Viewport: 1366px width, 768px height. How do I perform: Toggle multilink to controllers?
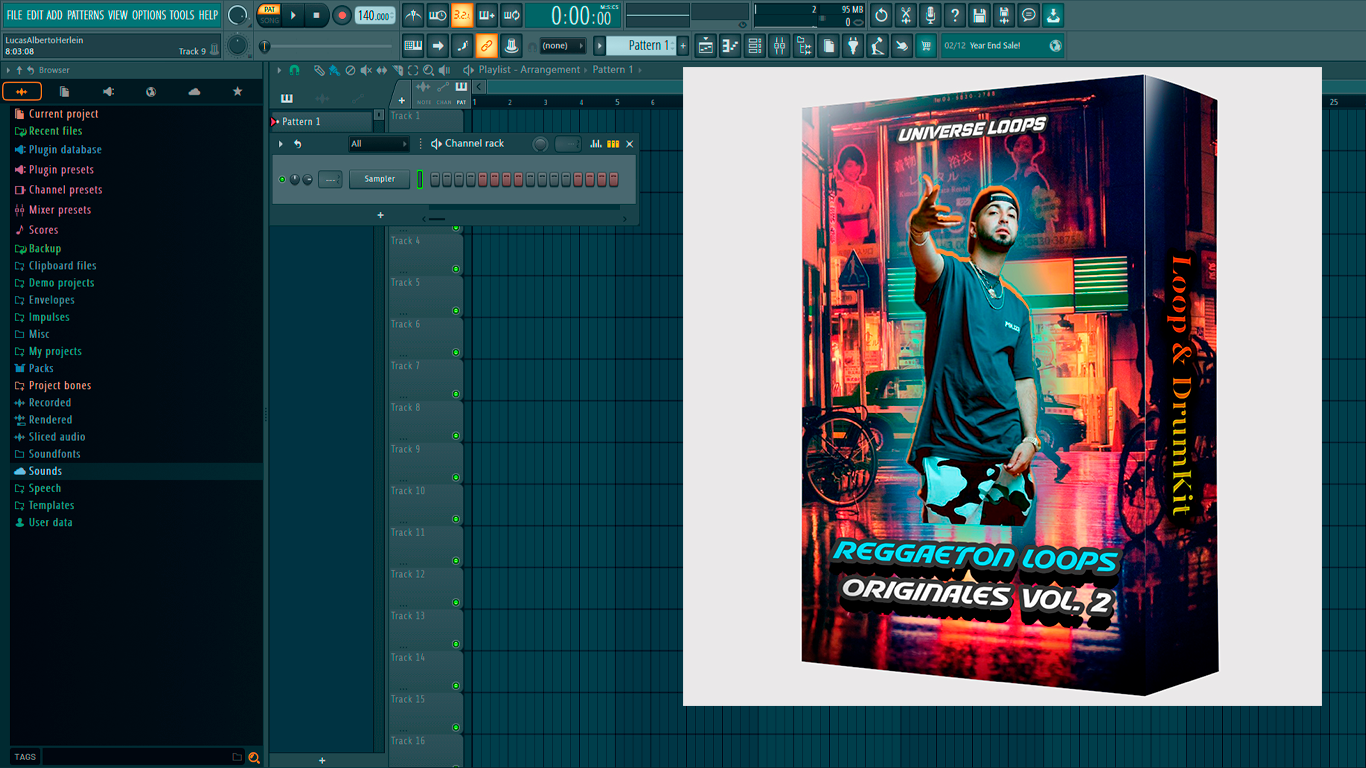[x=511, y=46]
